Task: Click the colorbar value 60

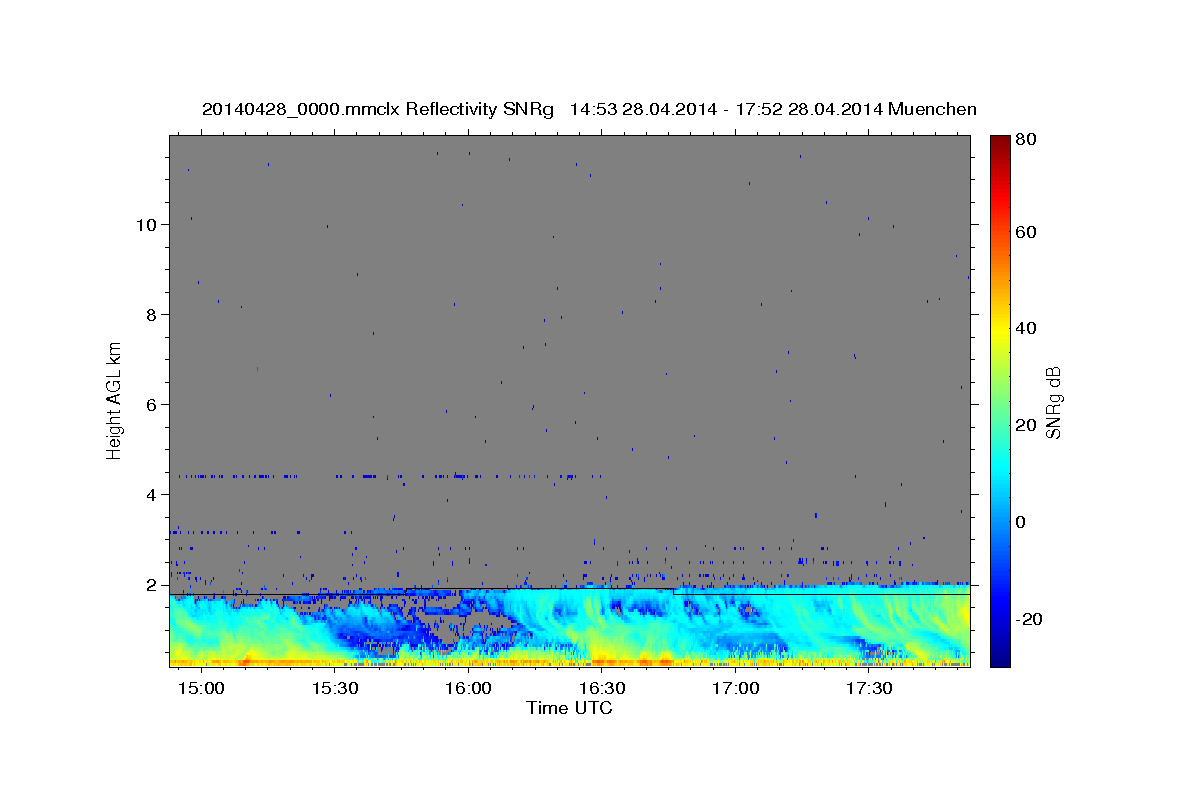Action: (x=1024, y=232)
